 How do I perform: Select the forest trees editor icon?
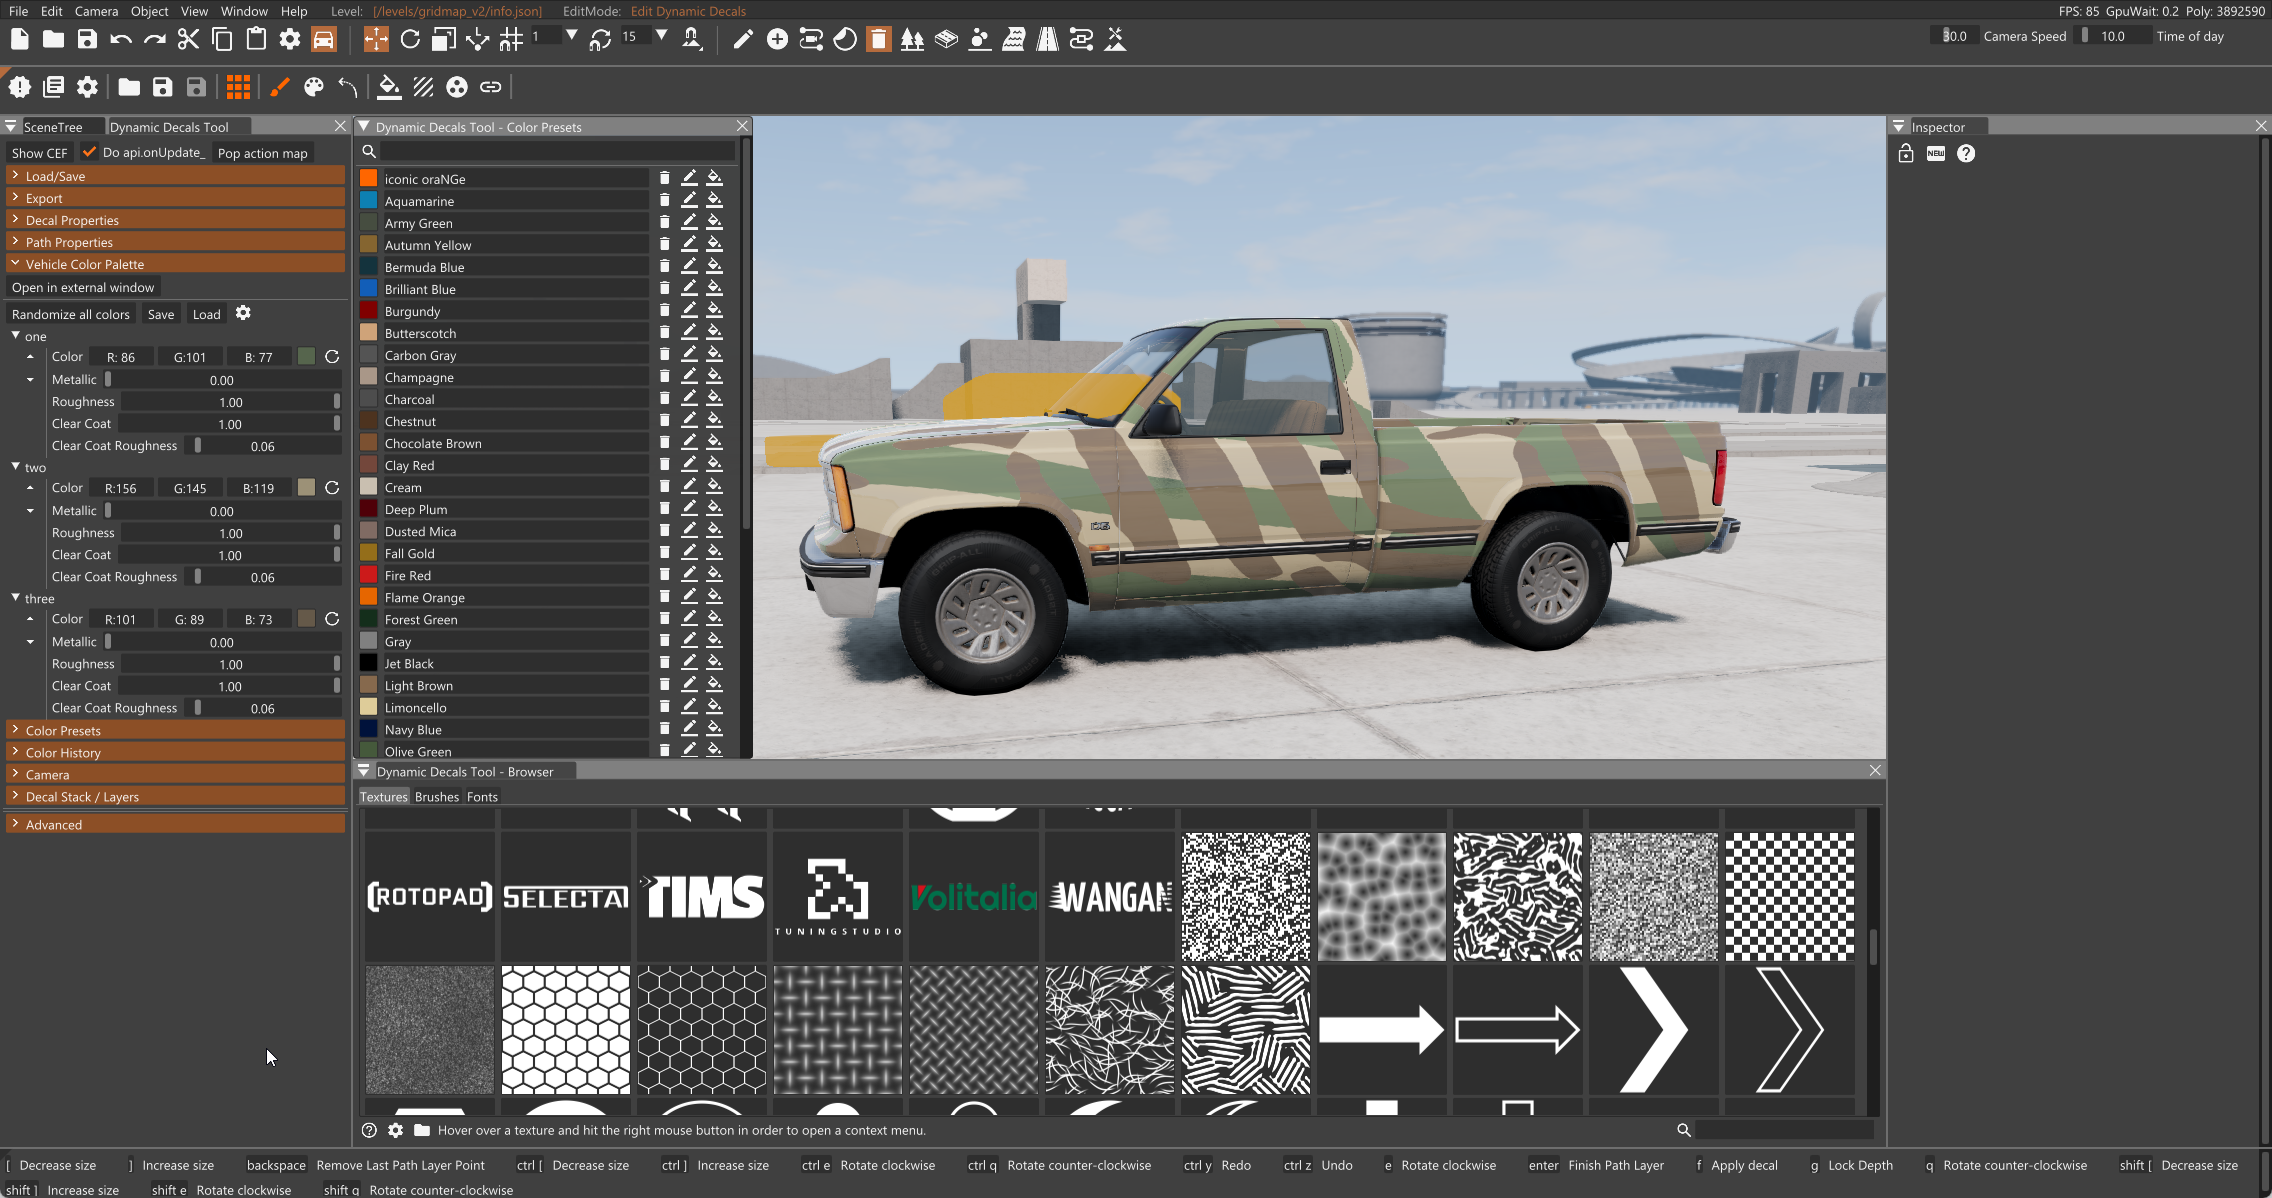pos(912,39)
